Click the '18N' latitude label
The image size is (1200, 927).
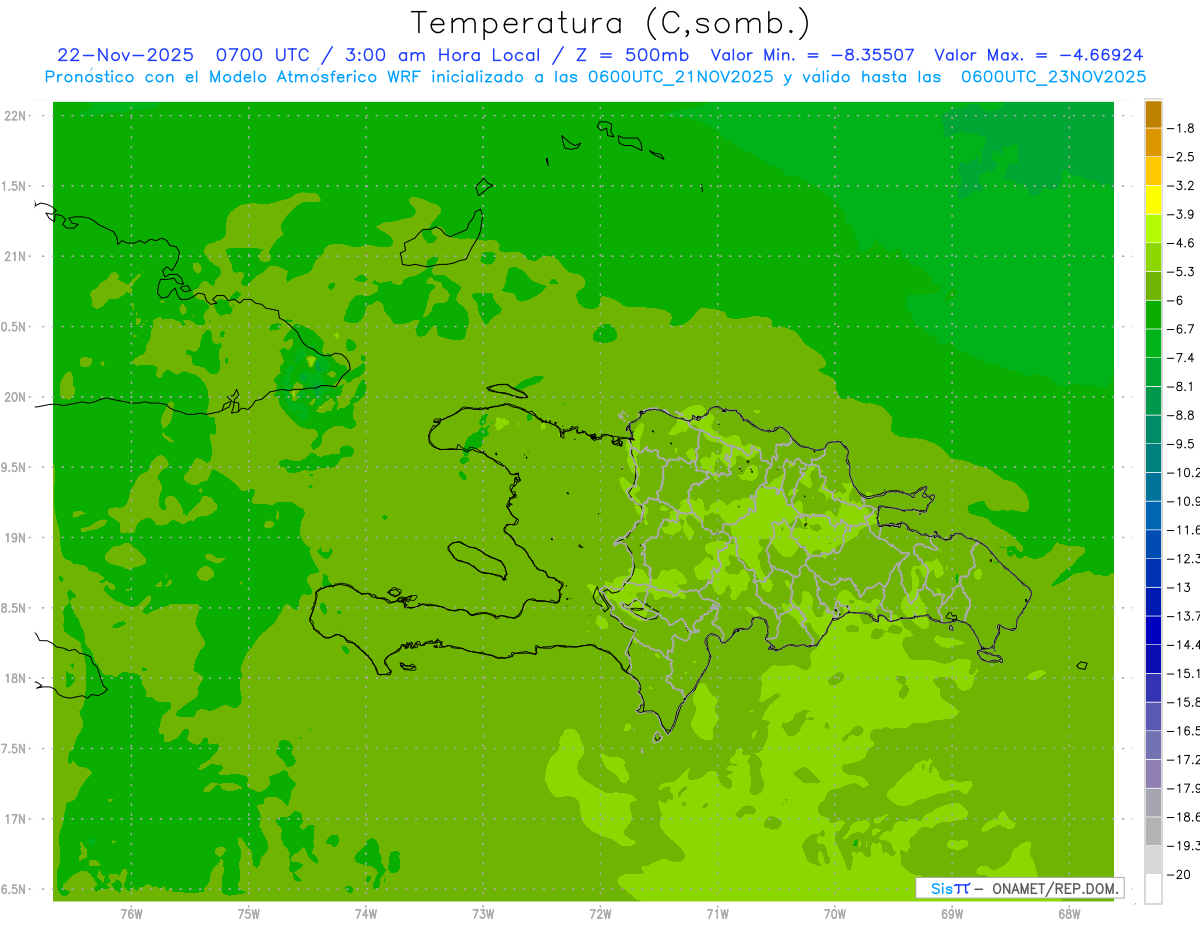15,679
